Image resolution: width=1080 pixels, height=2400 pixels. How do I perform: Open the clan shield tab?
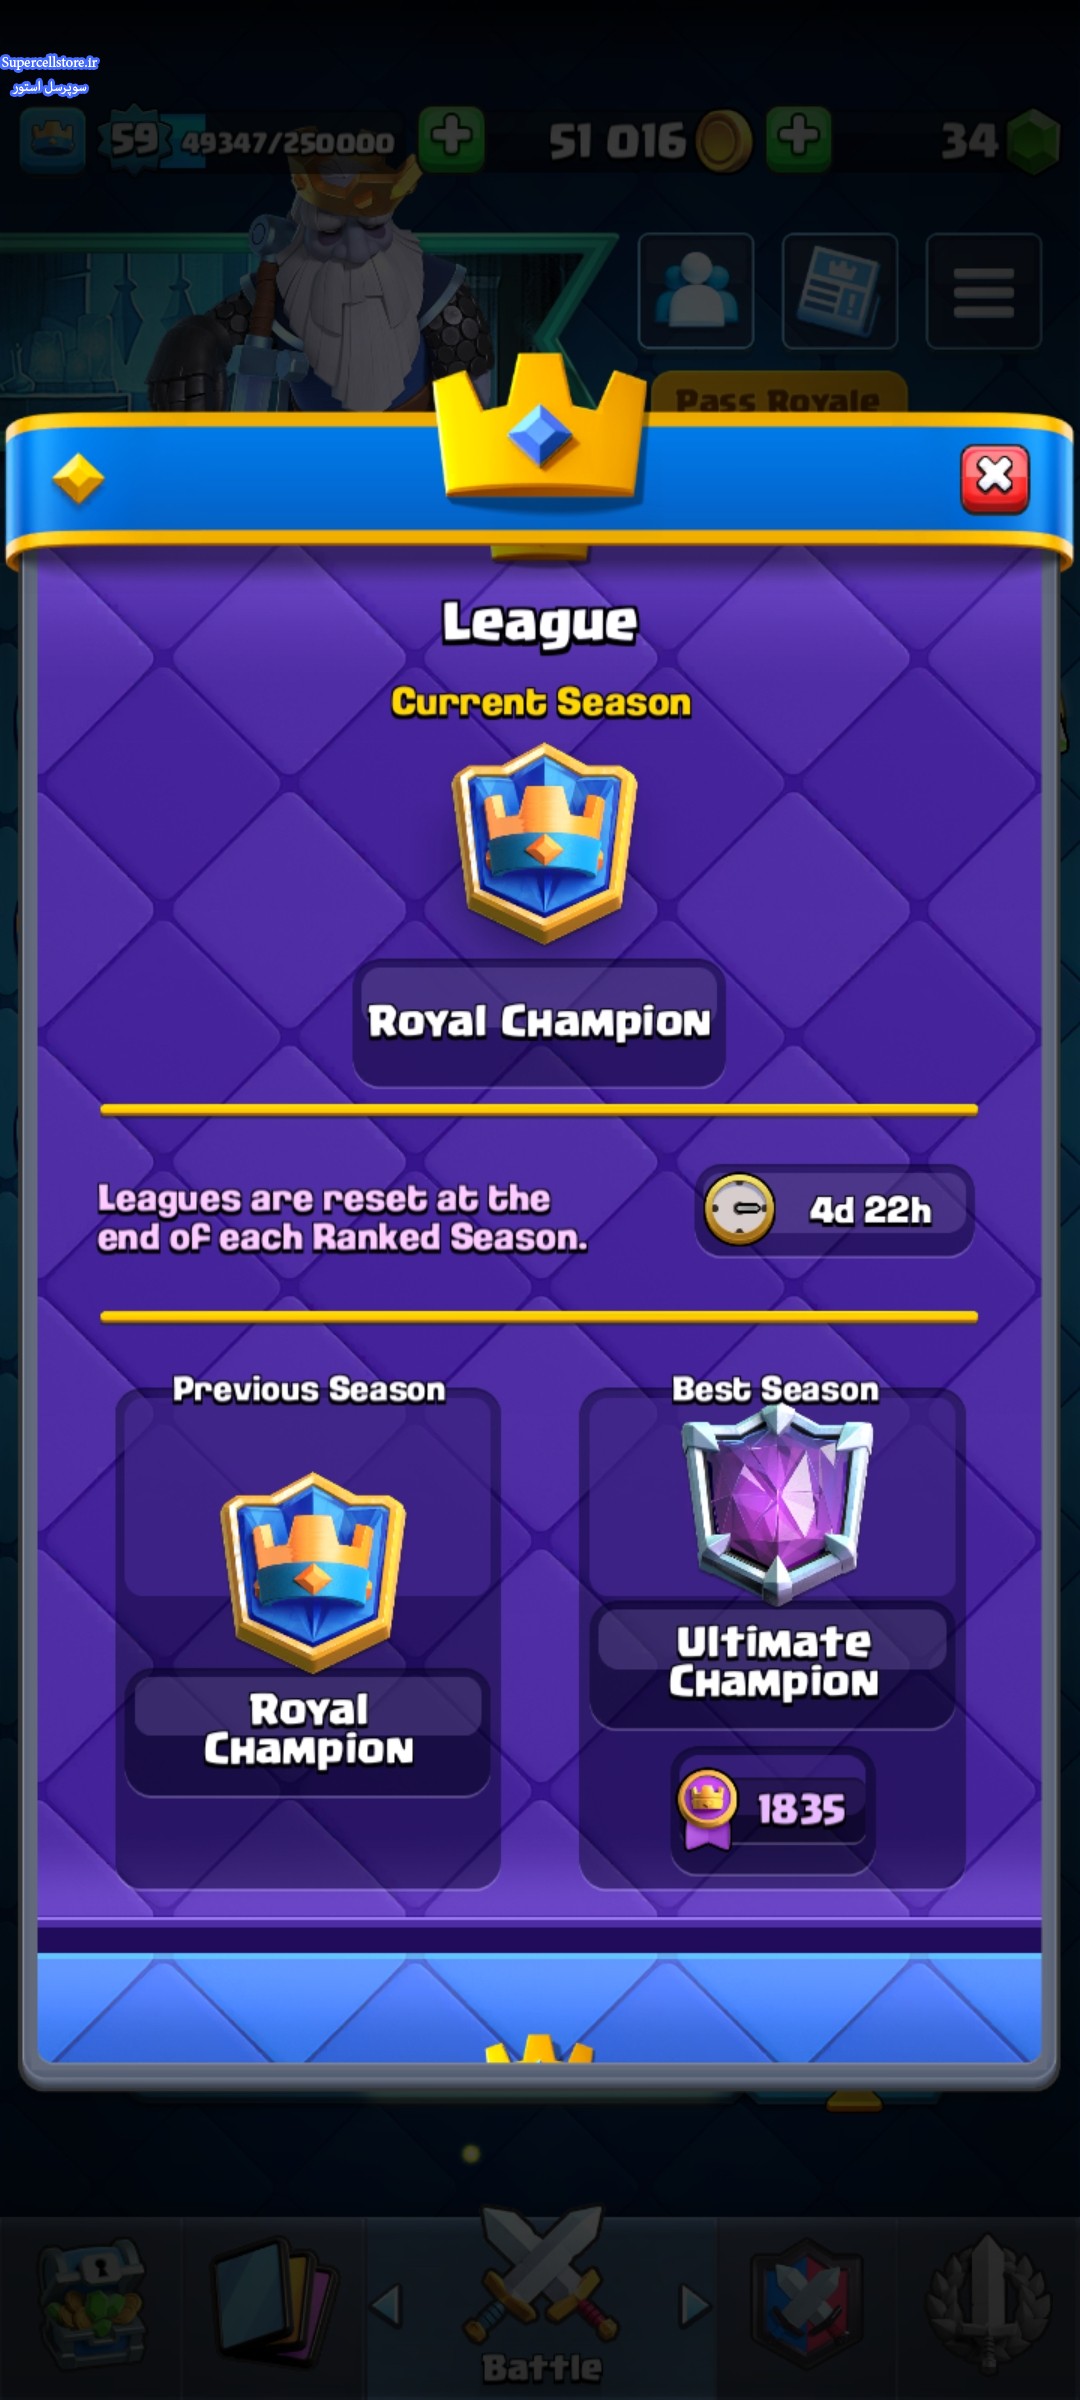pos(806,2300)
